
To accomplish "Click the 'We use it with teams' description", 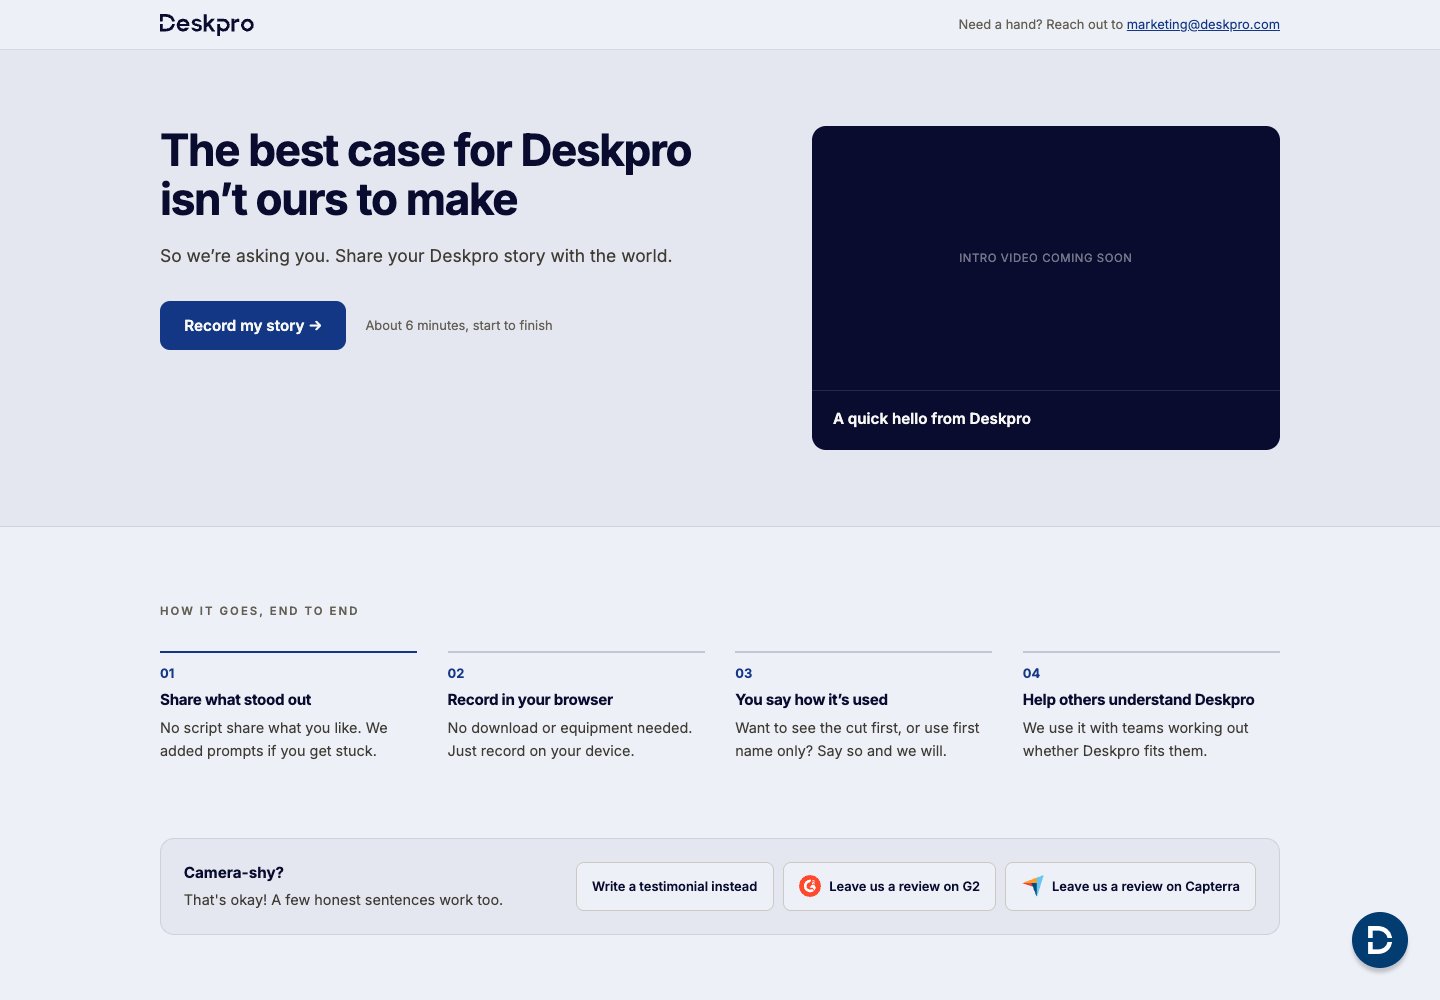I will [1136, 739].
